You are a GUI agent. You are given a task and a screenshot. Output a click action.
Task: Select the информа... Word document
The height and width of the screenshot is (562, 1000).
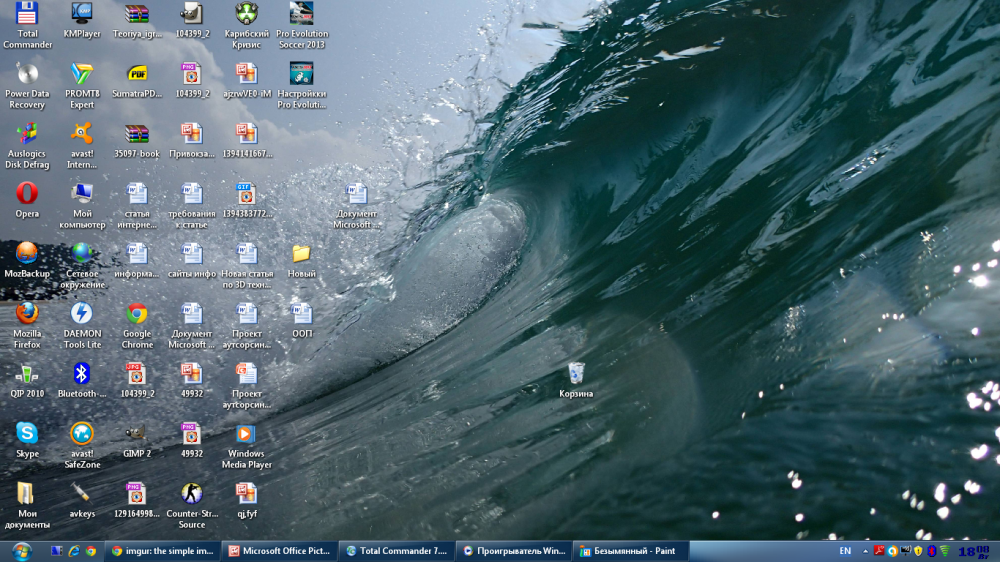(136, 260)
